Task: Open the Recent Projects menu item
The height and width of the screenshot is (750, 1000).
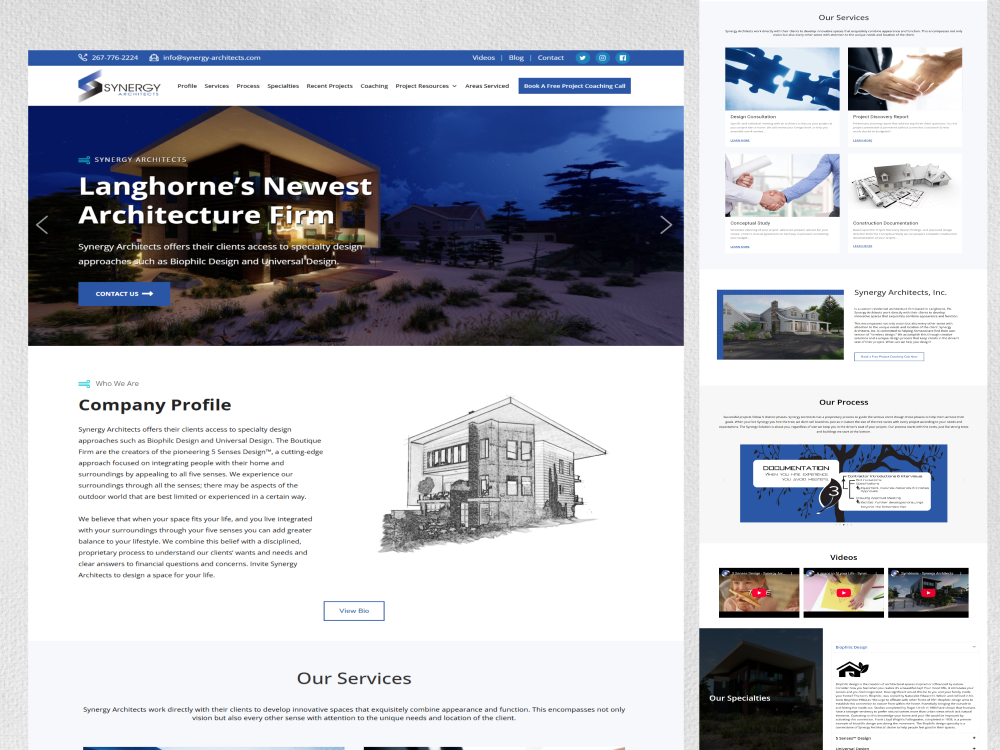Action: pos(329,86)
